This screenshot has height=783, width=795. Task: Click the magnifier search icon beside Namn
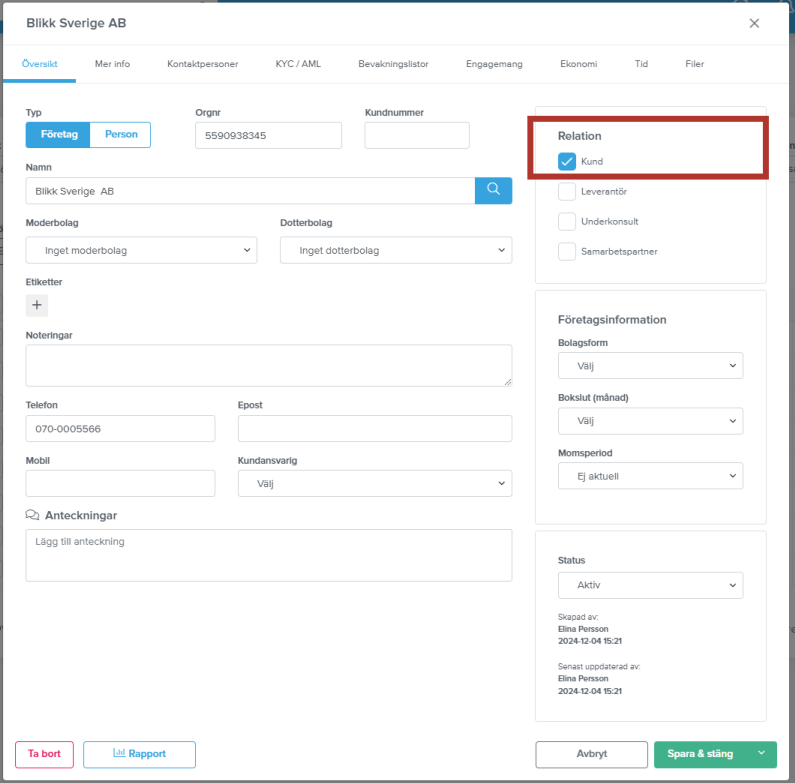click(x=493, y=191)
